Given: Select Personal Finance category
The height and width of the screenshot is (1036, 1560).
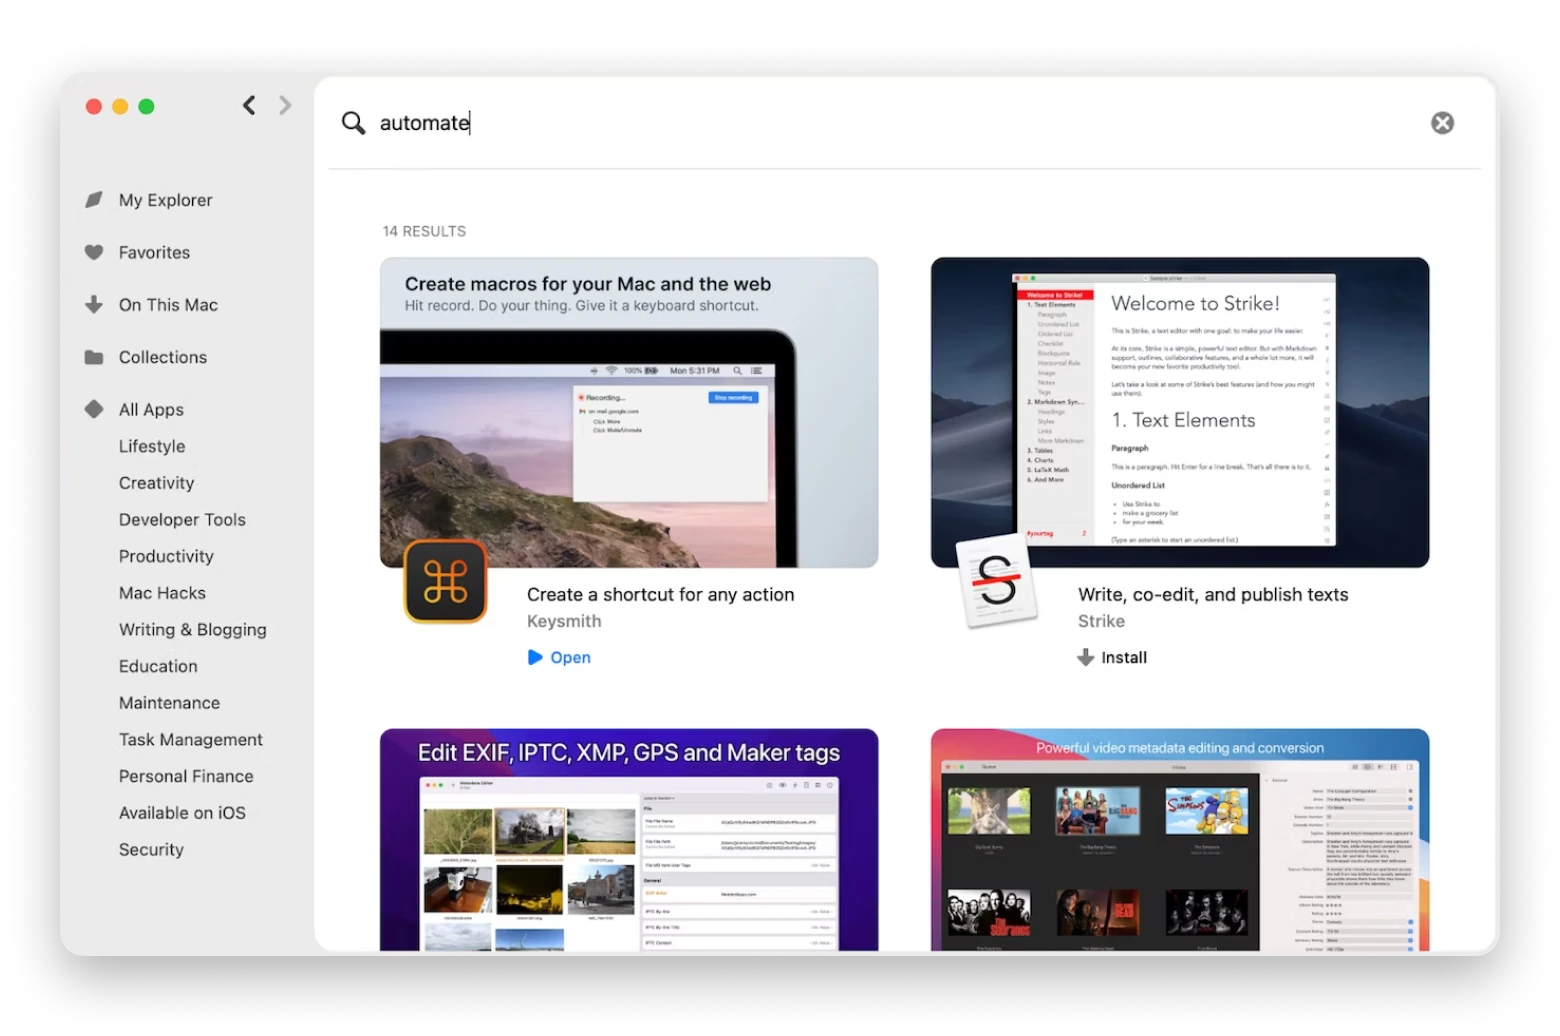Looking at the screenshot, I should coord(186,776).
